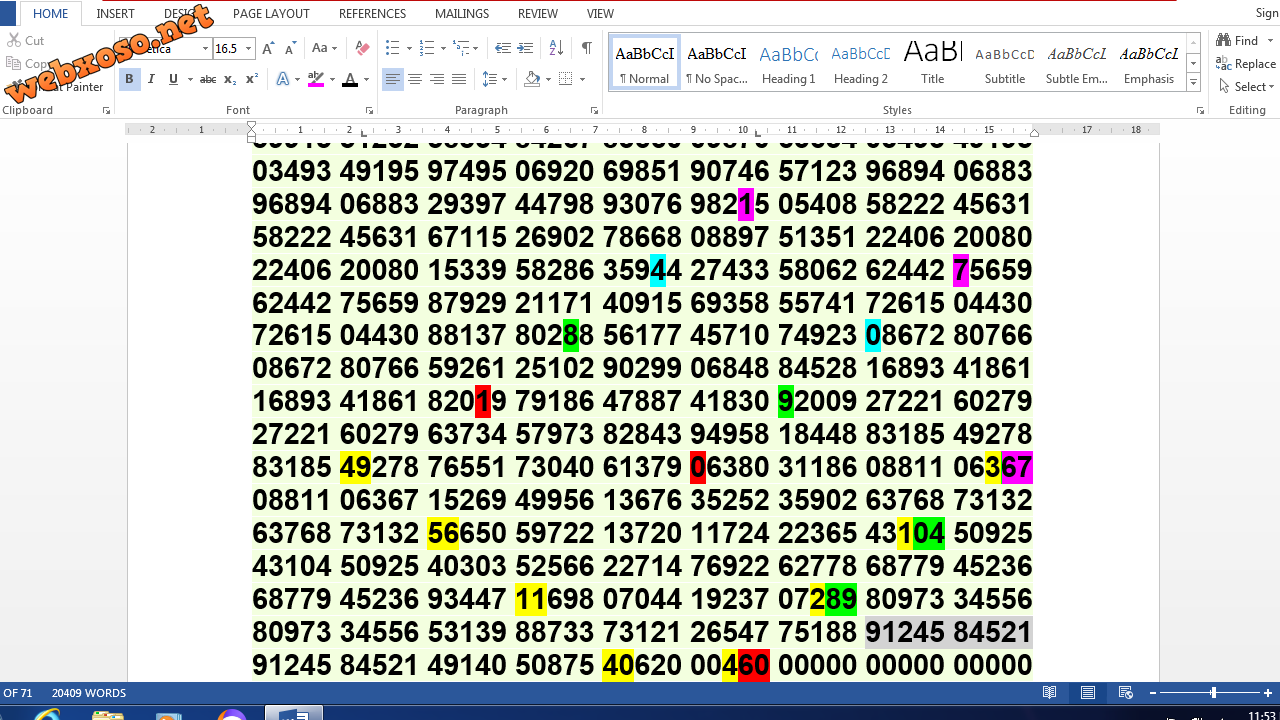Switch to Read Mode view
Screen dimensions: 1280x720
(x=1049, y=692)
